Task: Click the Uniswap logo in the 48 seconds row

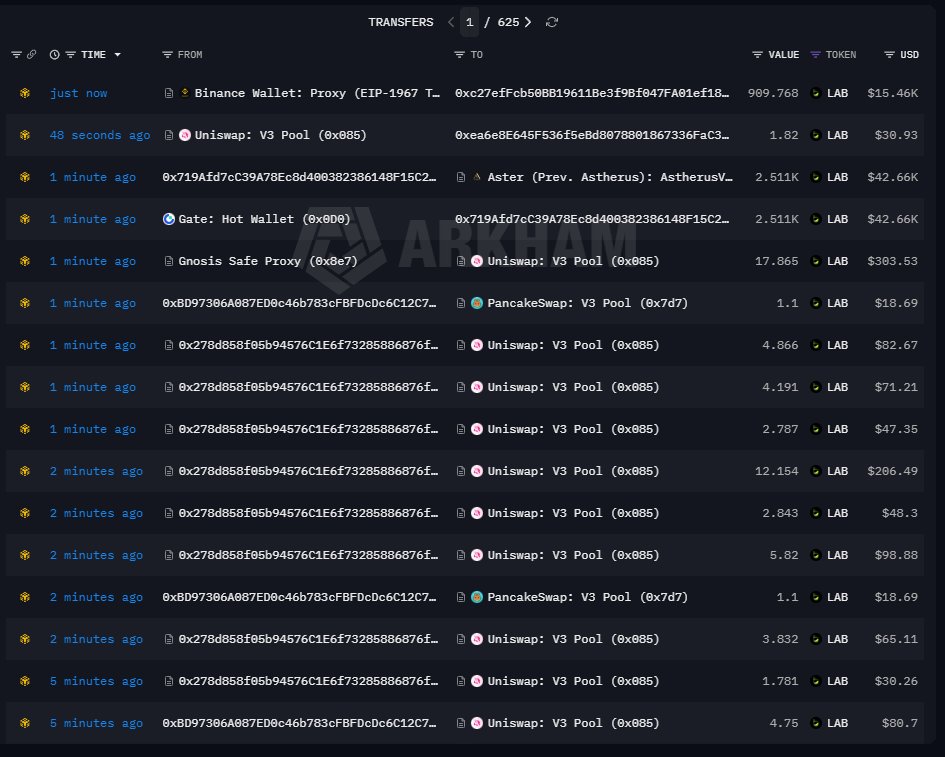Action: pyautogui.click(x=185, y=135)
